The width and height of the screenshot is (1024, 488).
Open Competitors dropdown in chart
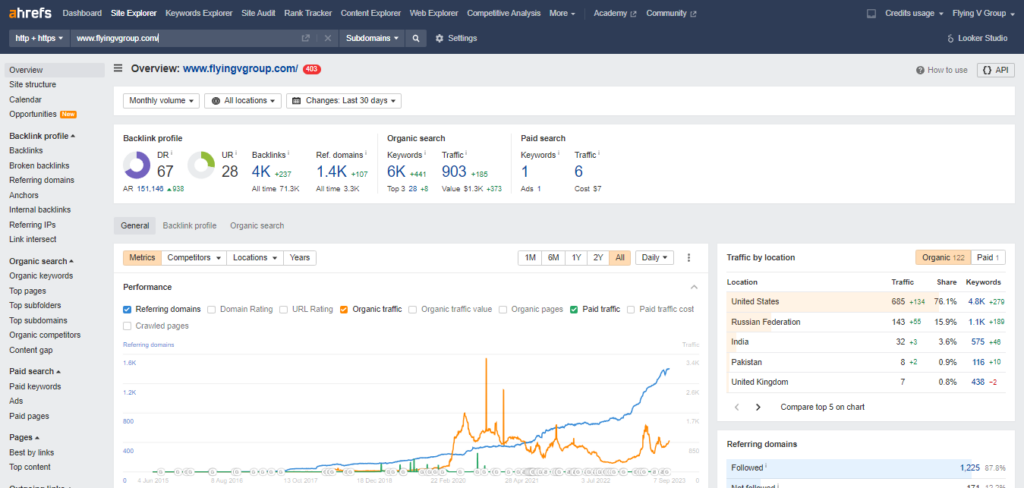[x=194, y=258]
